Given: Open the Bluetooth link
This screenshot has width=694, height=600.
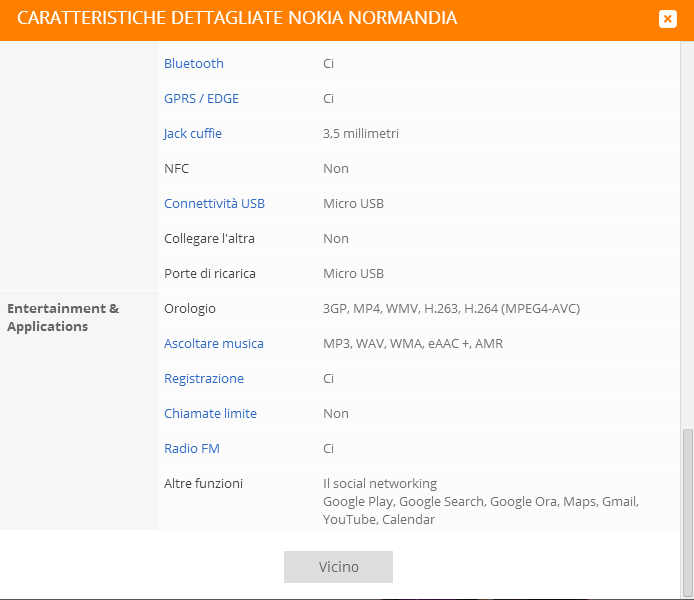Looking at the screenshot, I should (x=194, y=63).
